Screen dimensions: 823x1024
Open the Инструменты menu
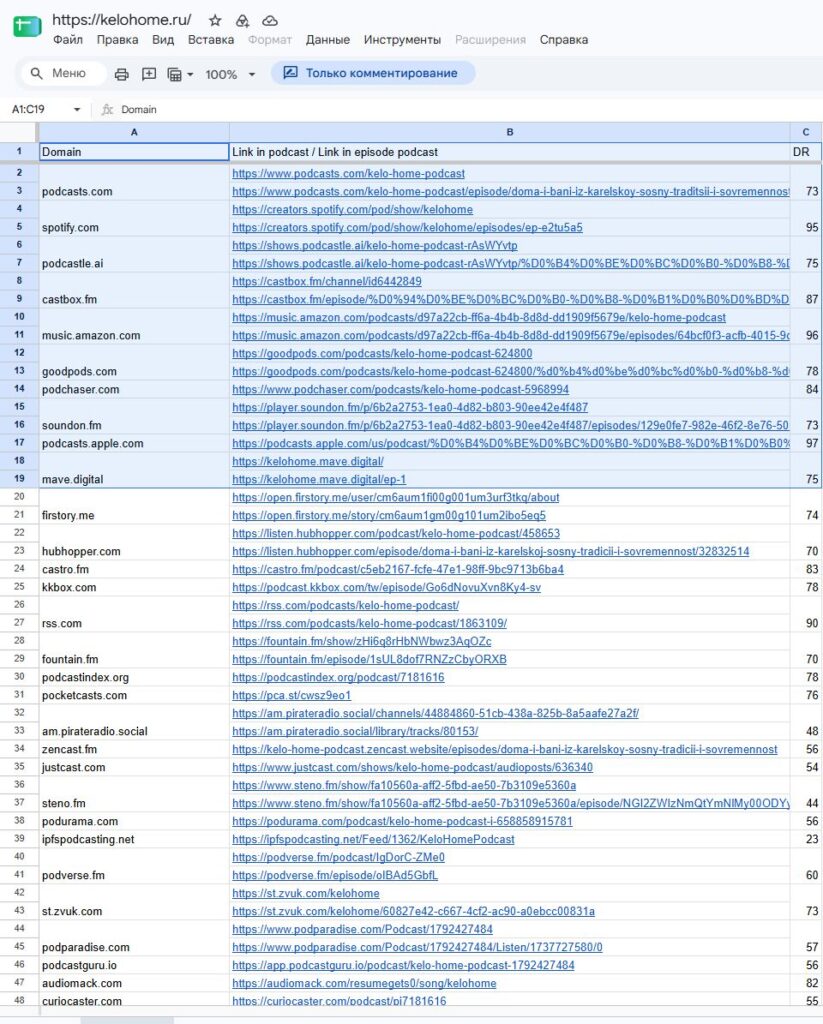tap(402, 40)
